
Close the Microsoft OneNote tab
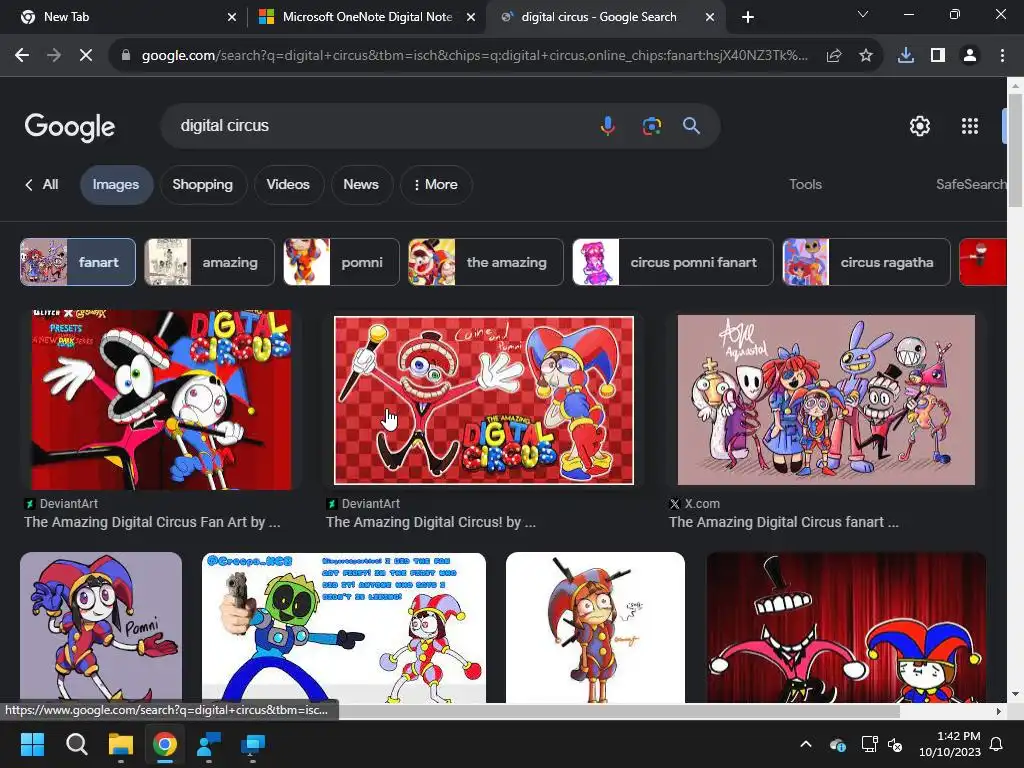tap(471, 17)
